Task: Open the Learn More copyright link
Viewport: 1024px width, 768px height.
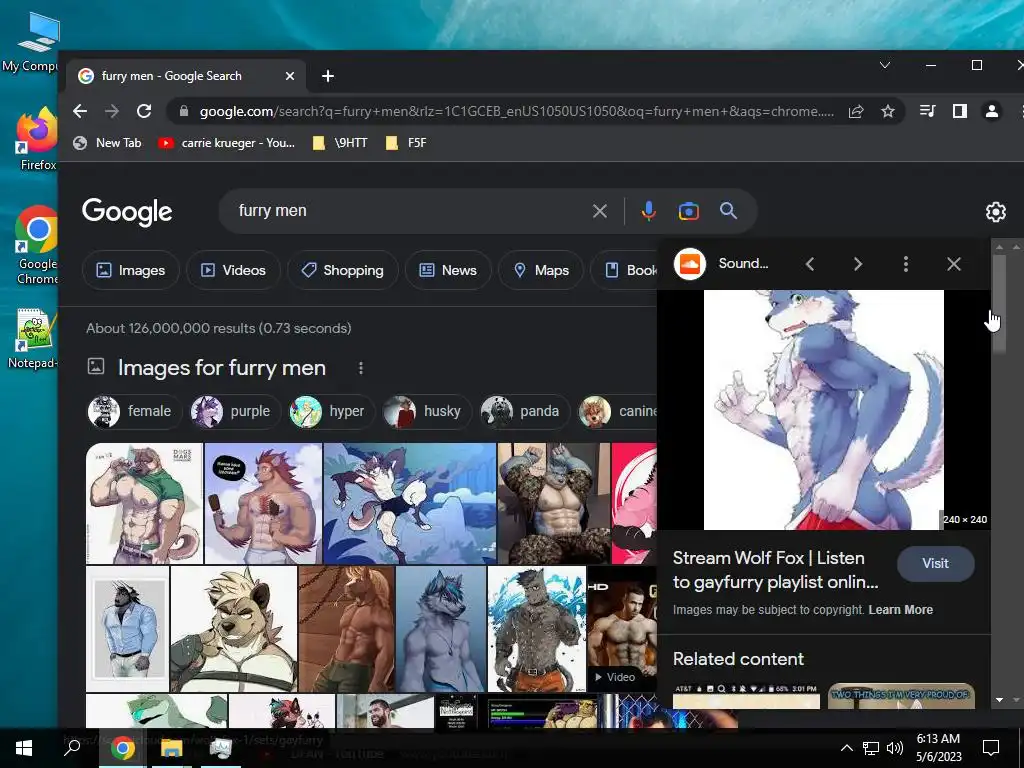Action: [x=901, y=610]
